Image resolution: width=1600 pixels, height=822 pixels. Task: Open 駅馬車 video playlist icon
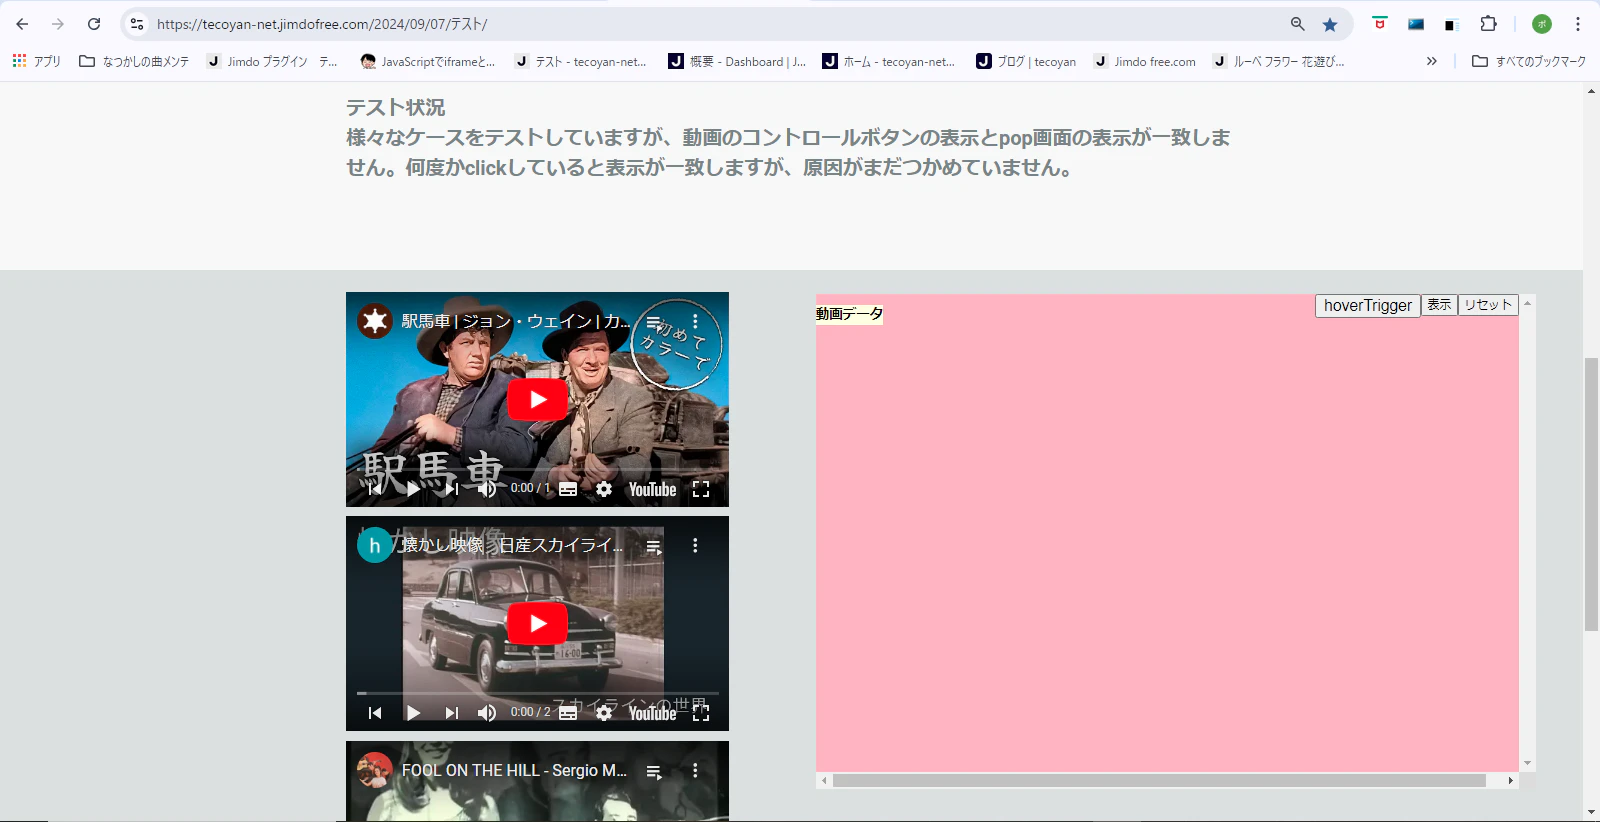click(654, 322)
